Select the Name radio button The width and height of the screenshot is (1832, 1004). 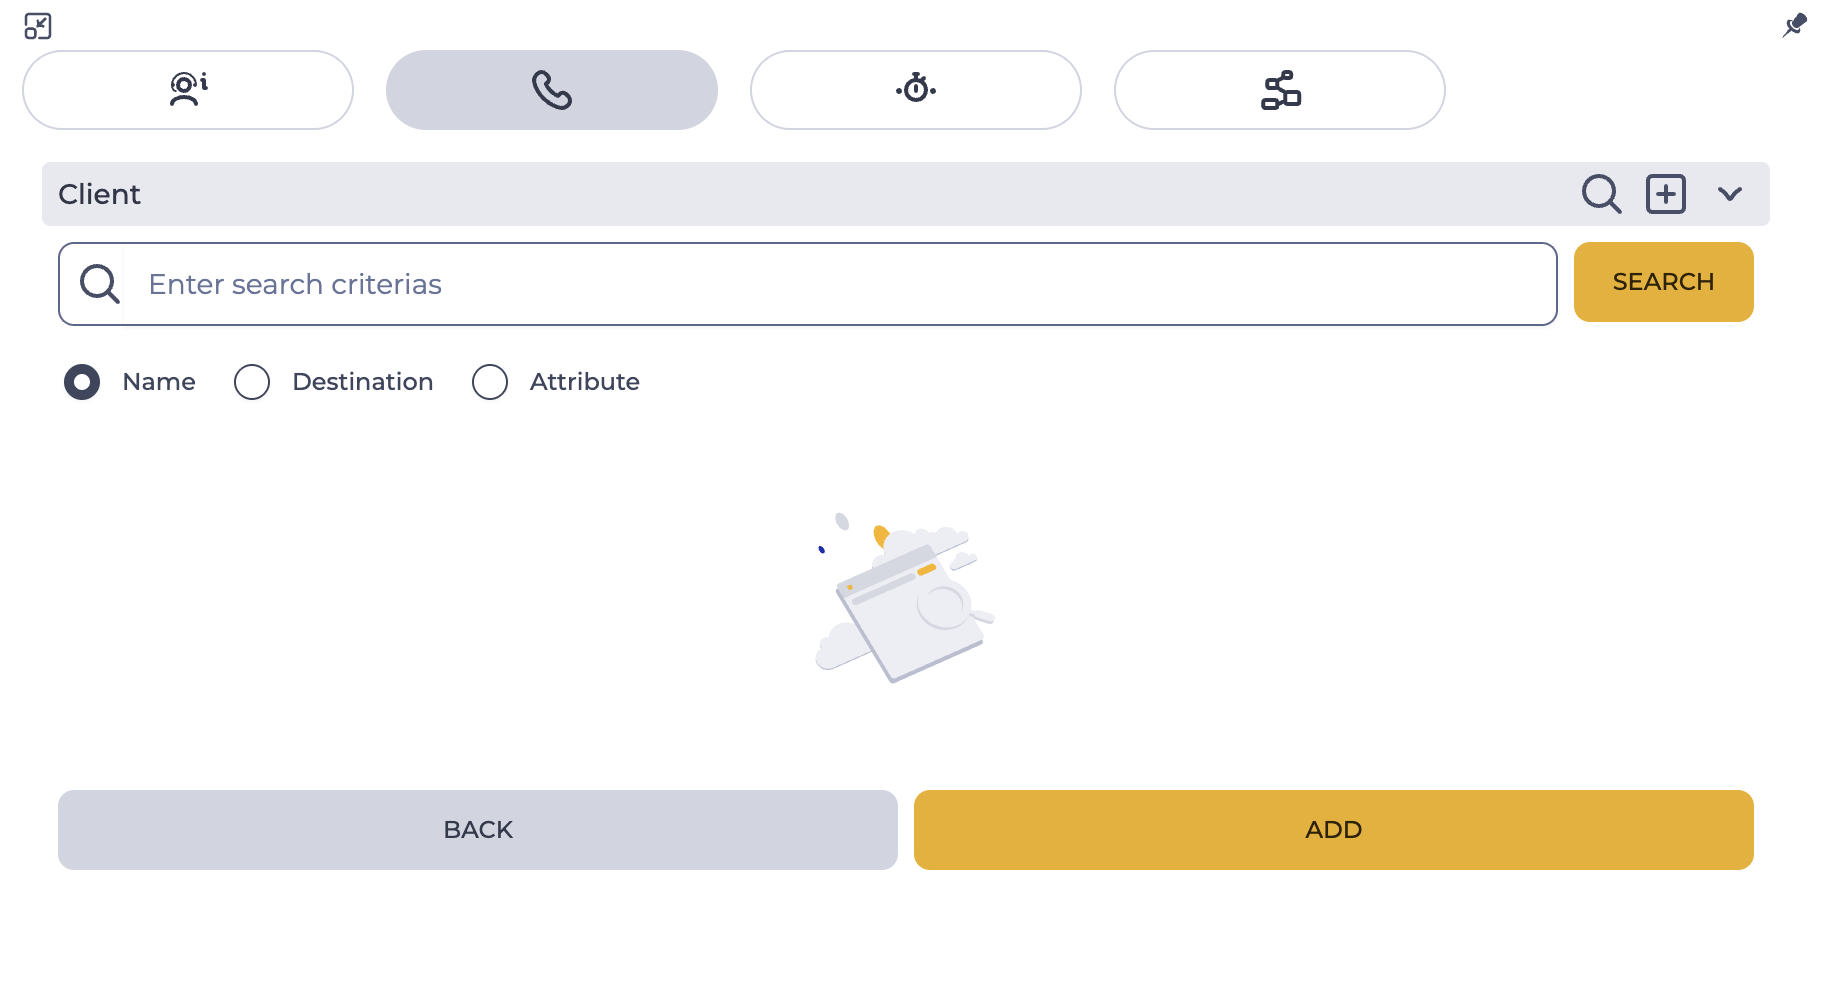coord(82,382)
